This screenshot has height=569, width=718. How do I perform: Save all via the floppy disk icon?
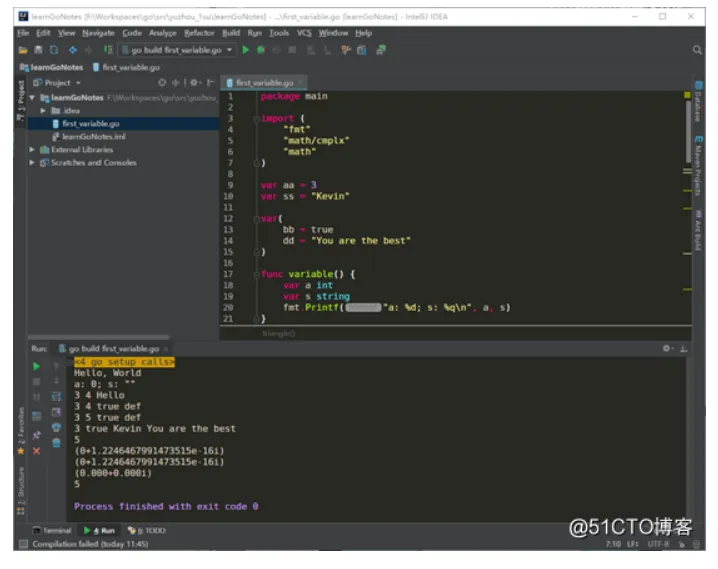click(38, 50)
